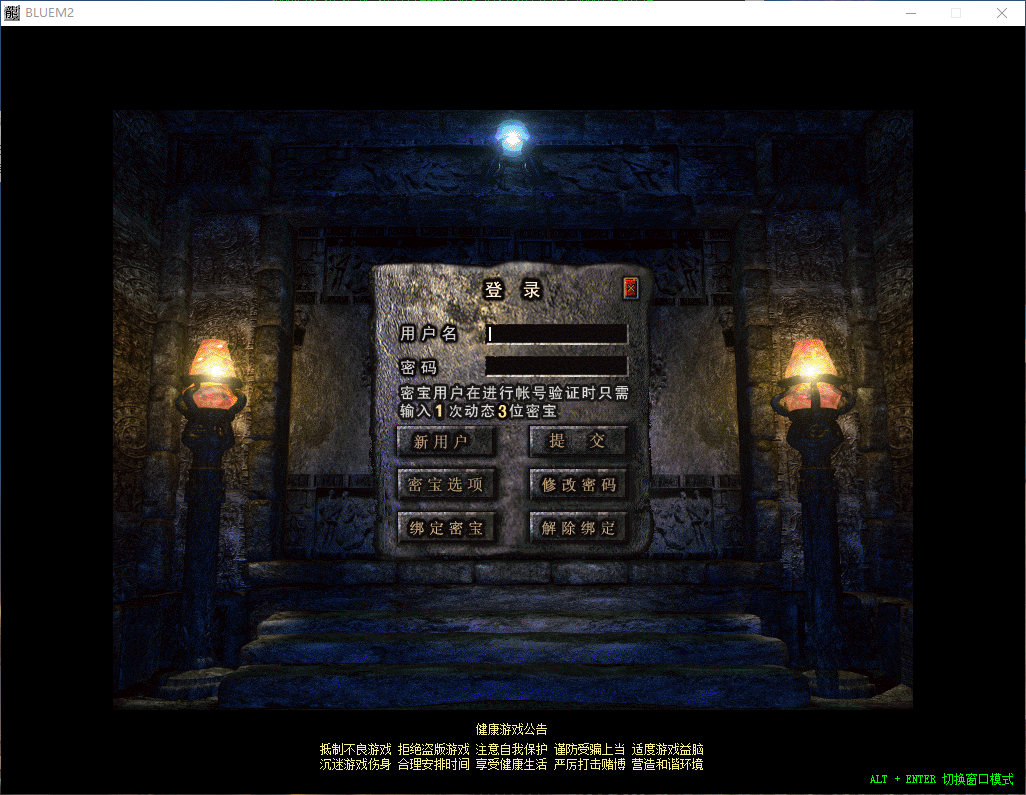Open the 密宝选项 options

(447, 484)
